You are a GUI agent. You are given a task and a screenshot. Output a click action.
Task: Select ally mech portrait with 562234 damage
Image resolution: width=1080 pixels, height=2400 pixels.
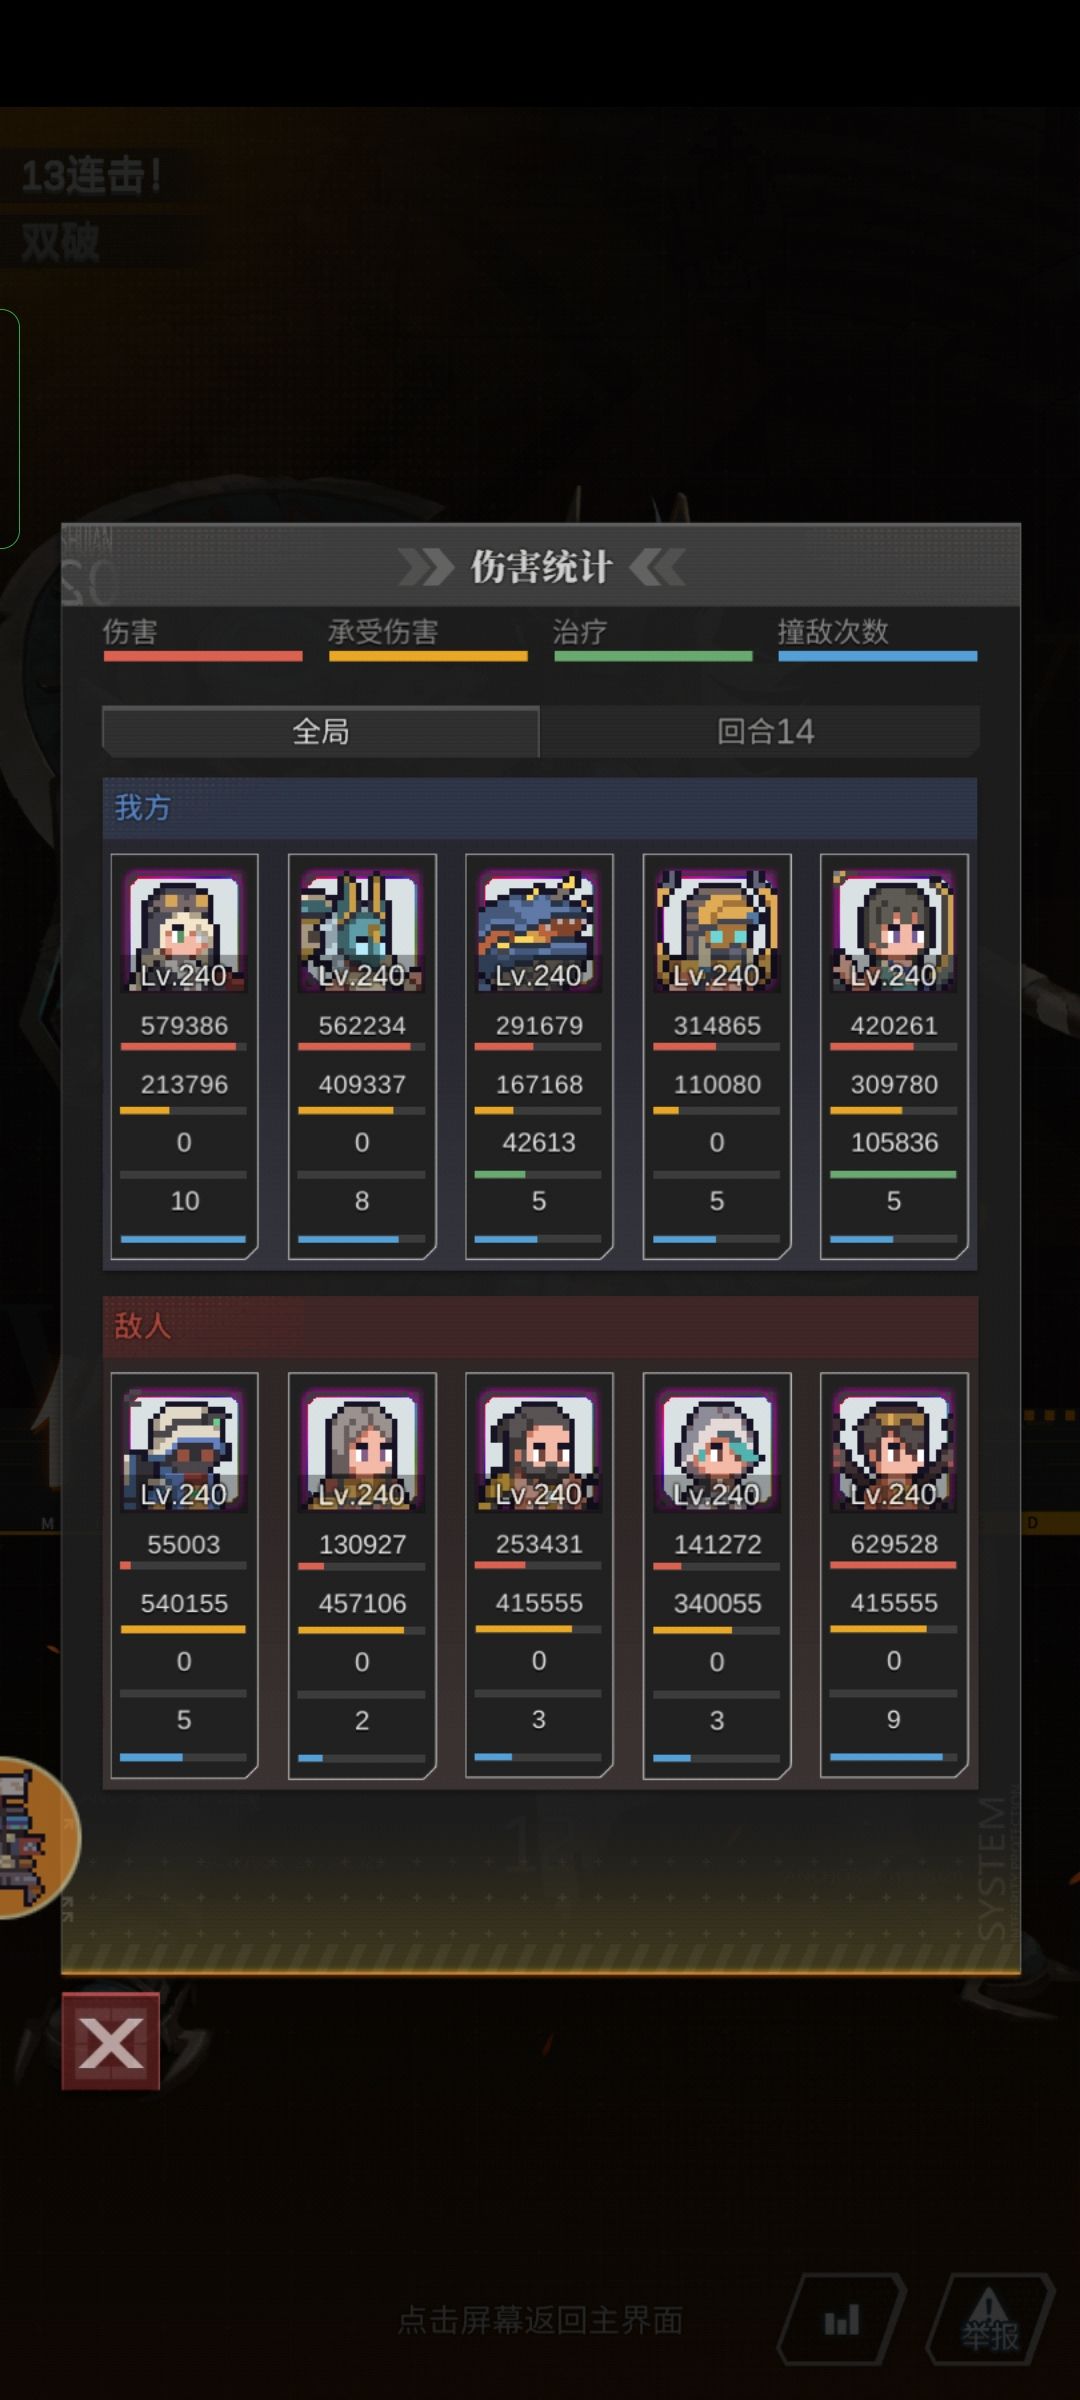[362, 930]
